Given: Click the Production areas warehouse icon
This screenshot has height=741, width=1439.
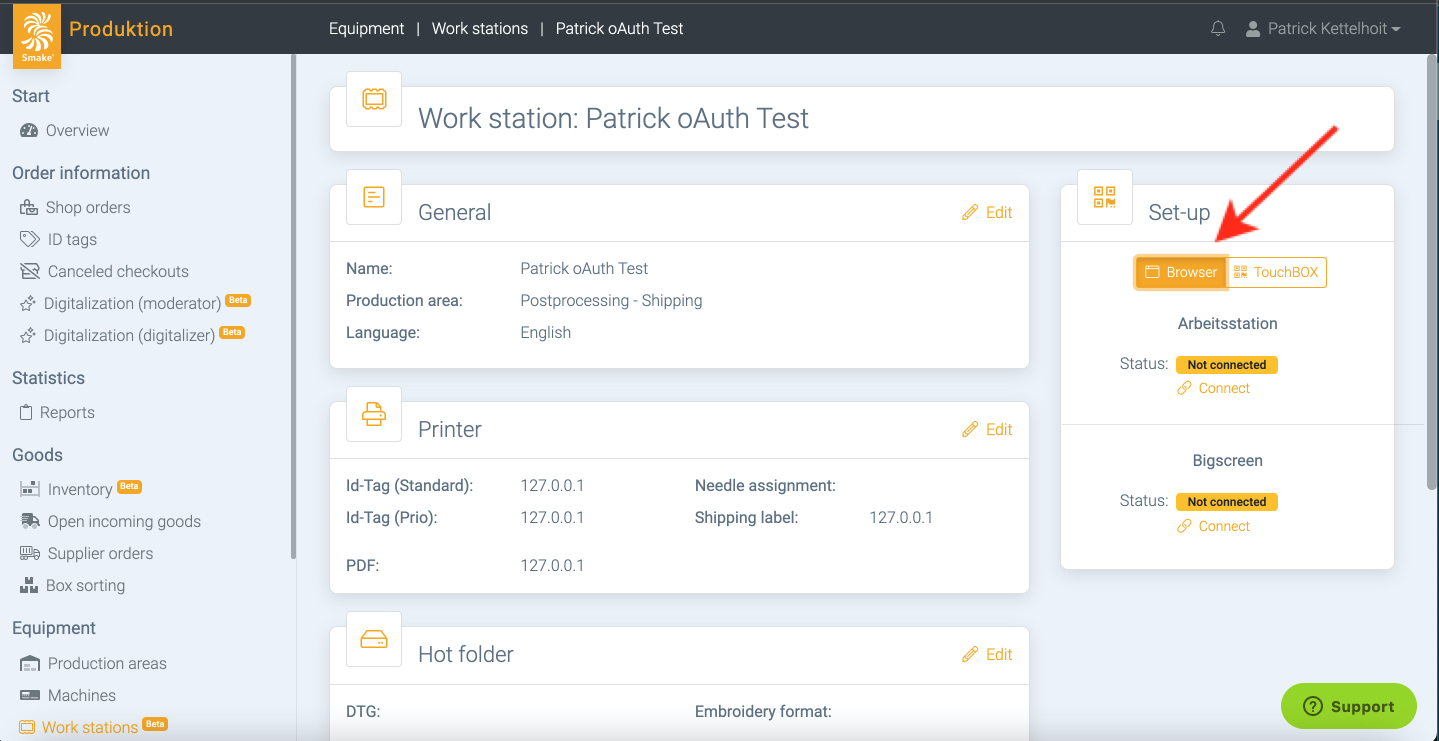Looking at the screenshot, I should [30, 664].
